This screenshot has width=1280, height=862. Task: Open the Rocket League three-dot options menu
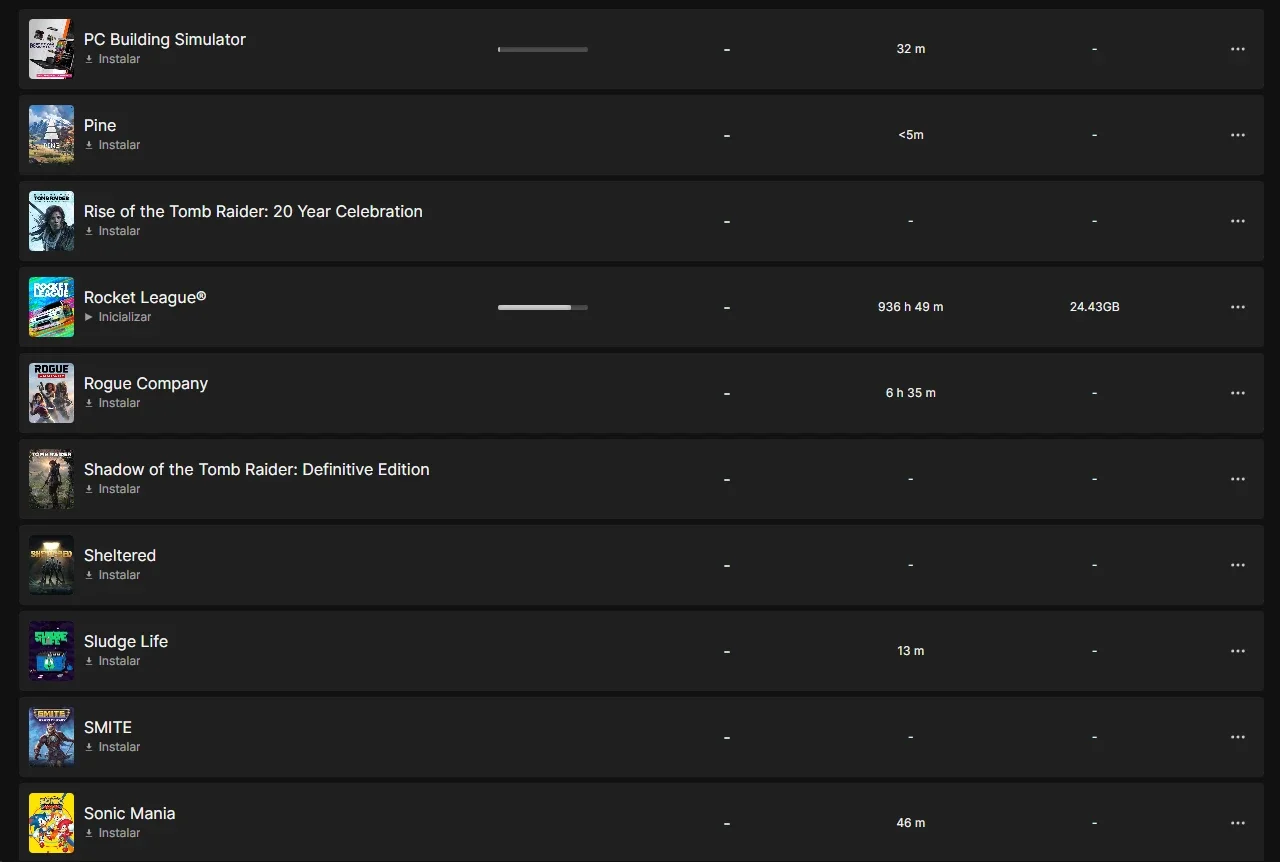1238,307
